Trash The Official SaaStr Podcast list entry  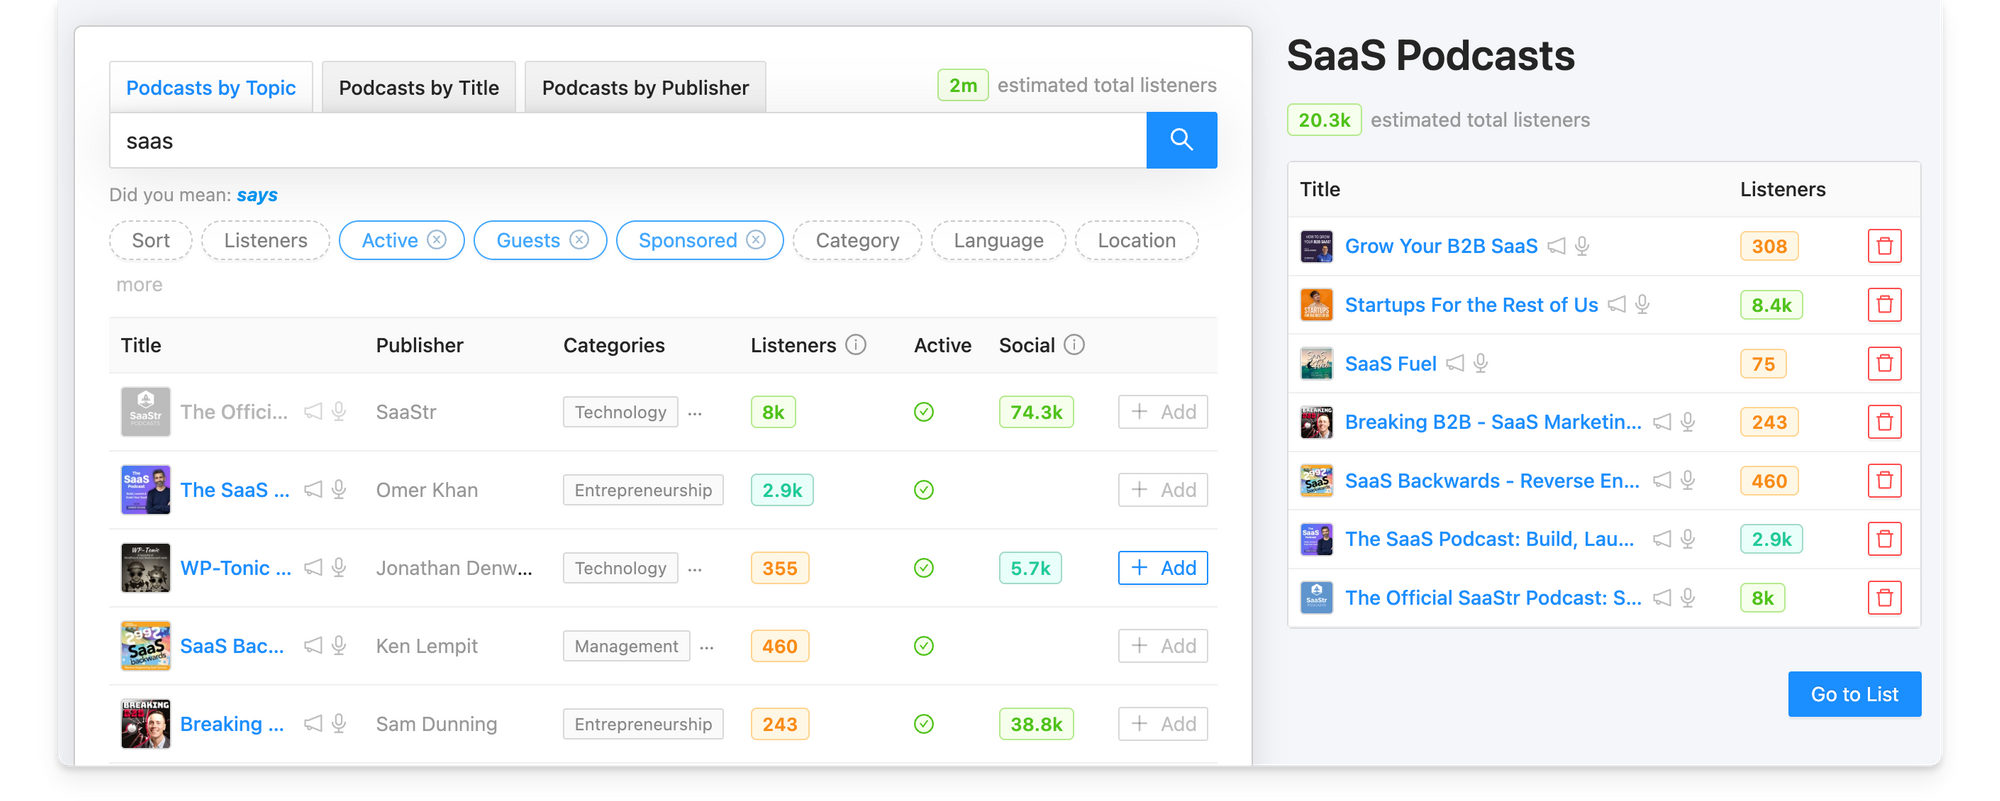[x=1884, y=598]
